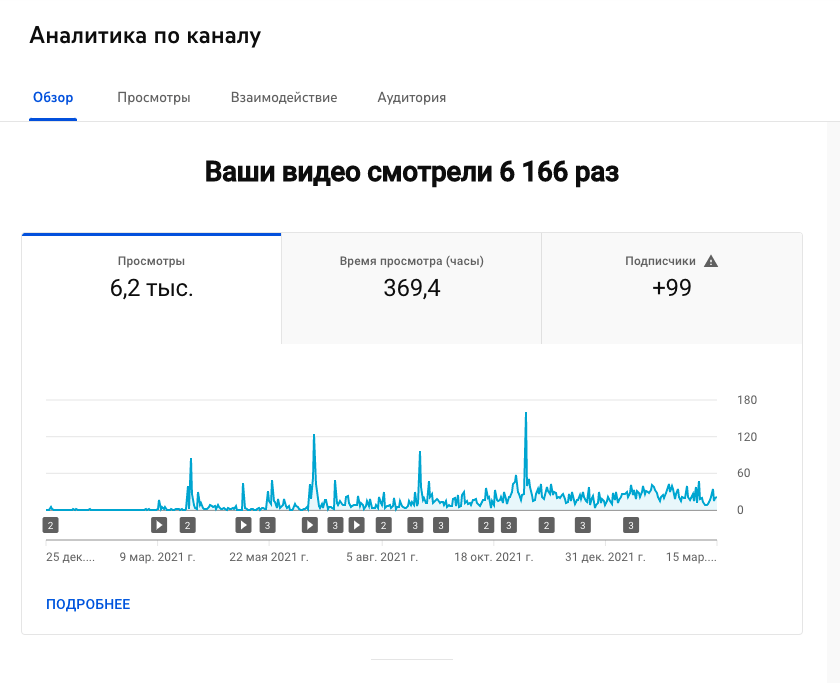Click the ПОДРОБНЕЕ link
Image resolution: width=840 pixels, height=683 pixels.
click(88, 604)
